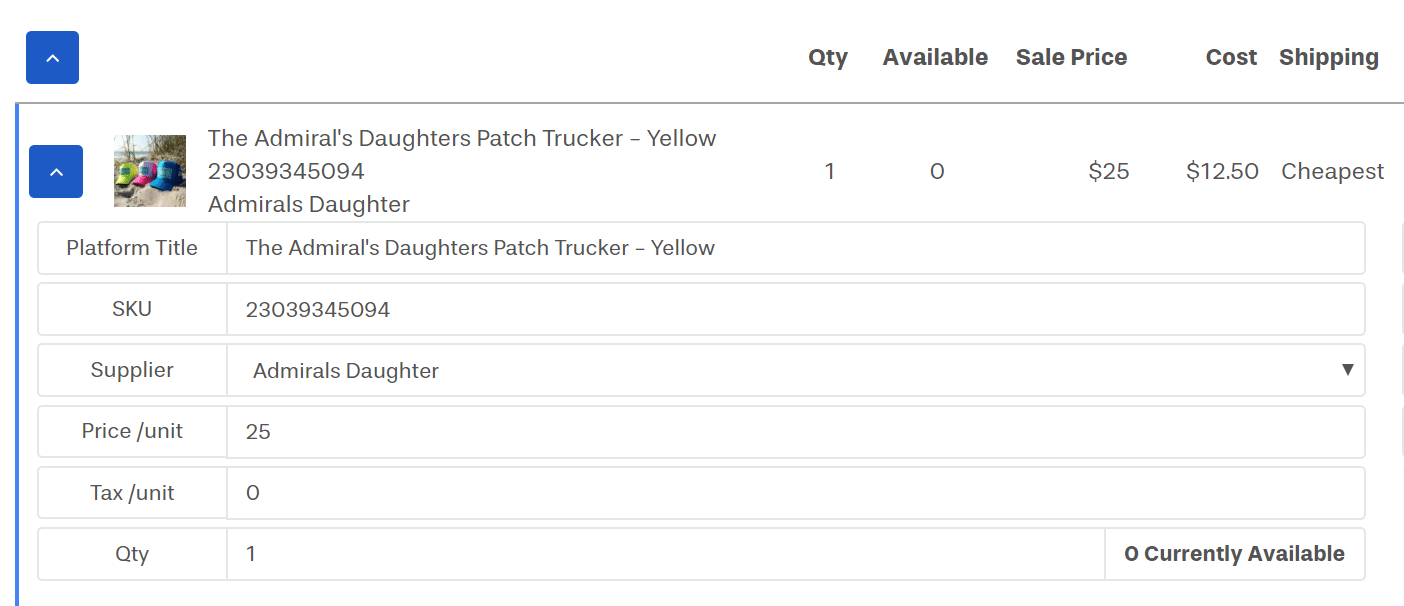Click the 0 Currently Available label
The height and width of the screenshot is (606, 1404).
tap(1234, 554)
